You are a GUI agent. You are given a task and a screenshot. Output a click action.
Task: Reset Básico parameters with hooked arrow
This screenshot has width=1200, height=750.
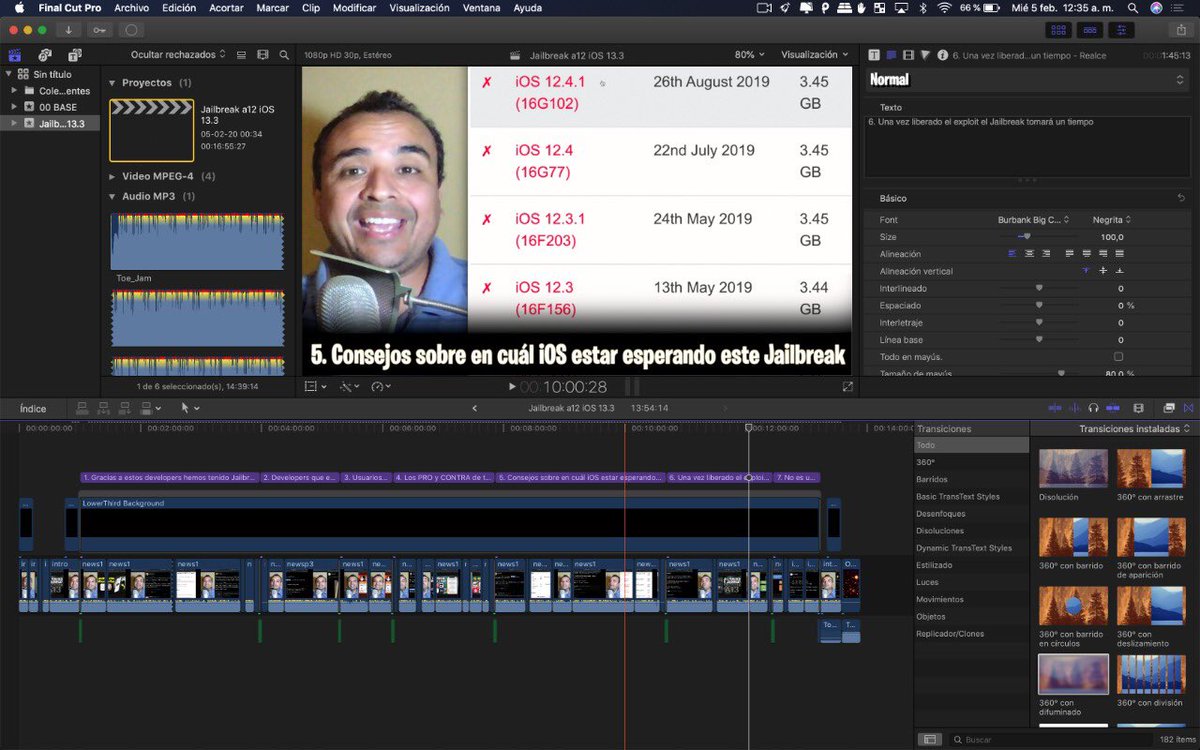[x=1181, y=198]
